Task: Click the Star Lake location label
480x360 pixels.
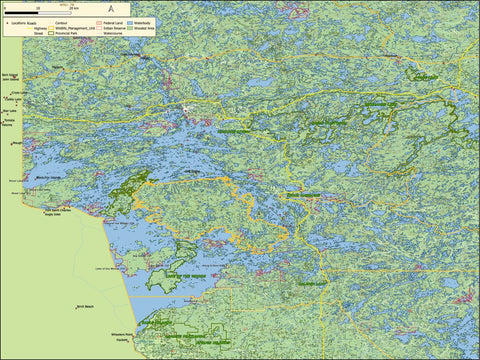Action: click(10, 111)
